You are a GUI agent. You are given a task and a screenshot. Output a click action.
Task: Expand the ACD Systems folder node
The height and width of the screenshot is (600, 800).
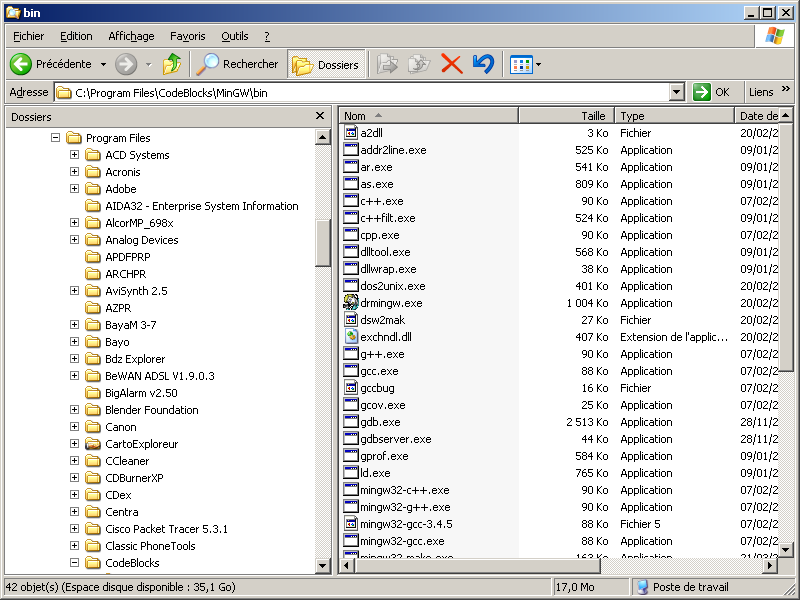coord(74,154)
